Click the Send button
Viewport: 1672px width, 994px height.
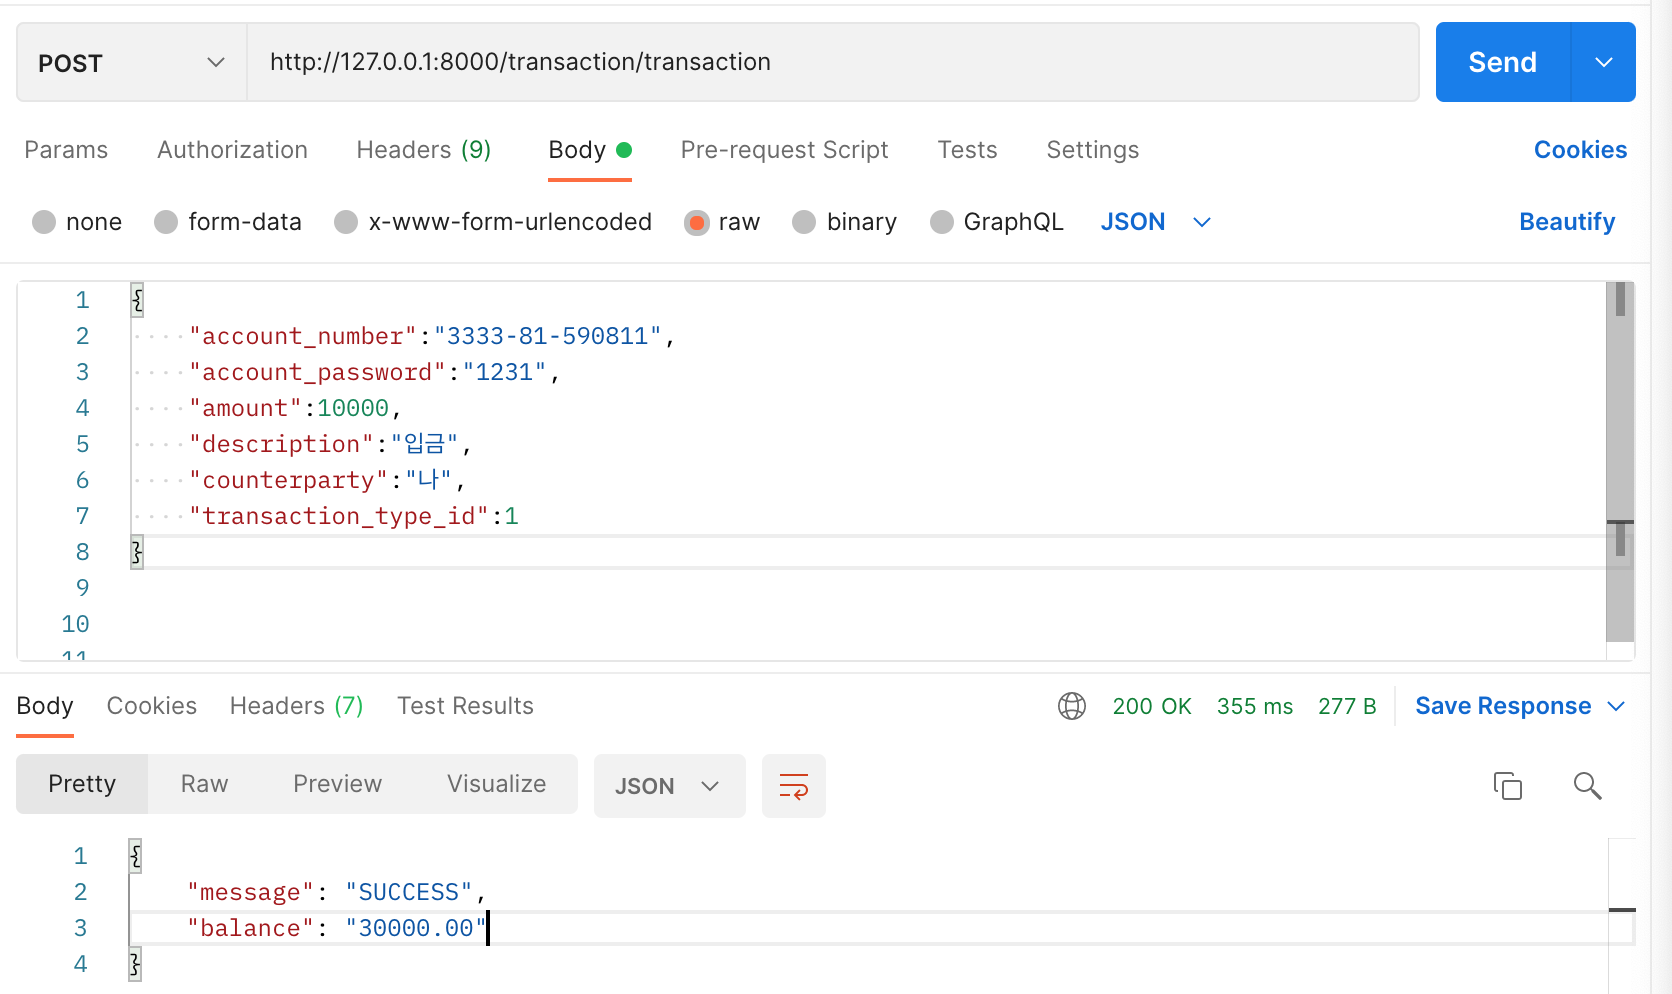pos(1500,62)
